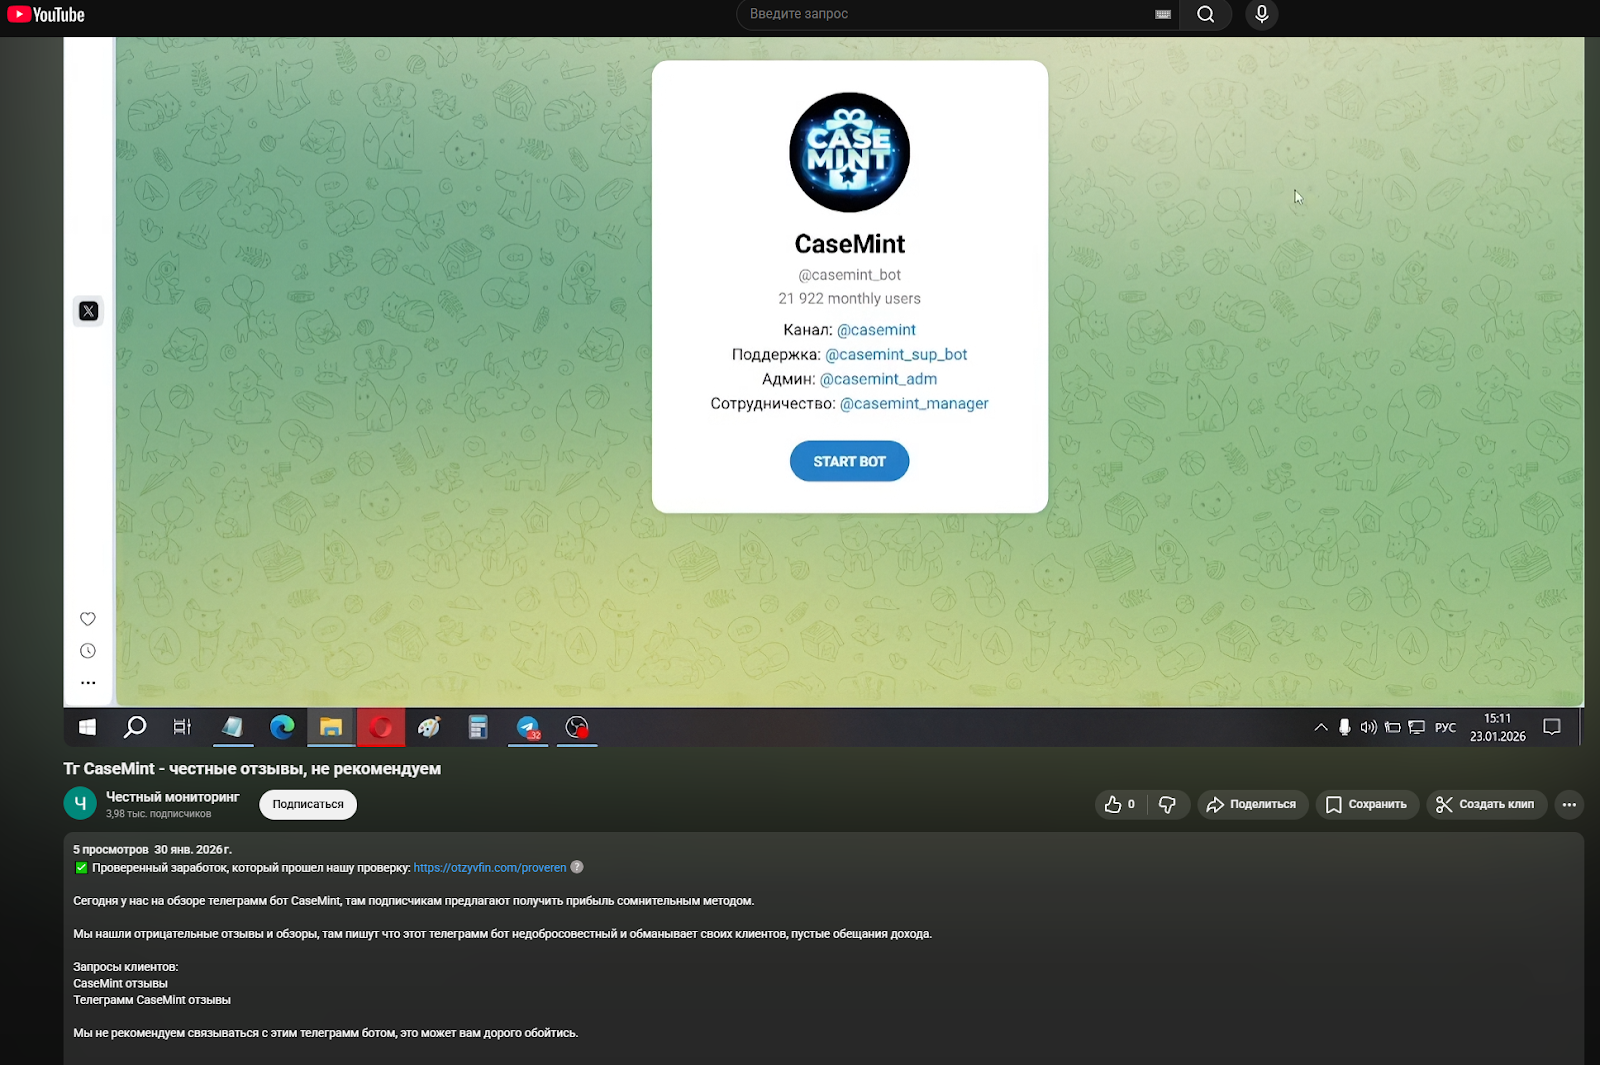Open Task View in the video taskbar
Viewport: 1600px width, 1065px height.
coord(182,727)
